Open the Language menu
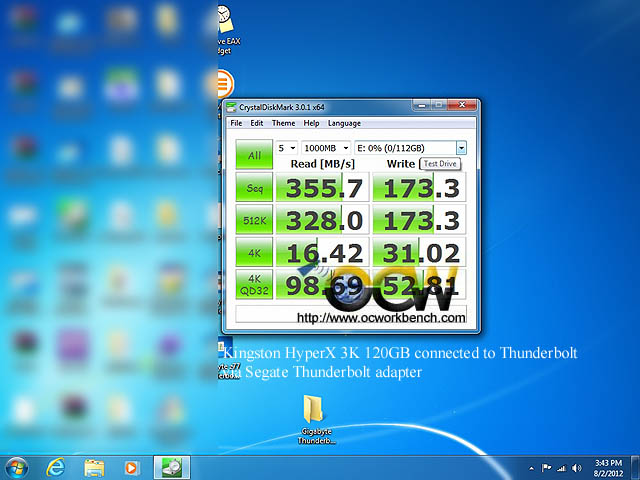 pyautogui.click(x=344, y=123)
